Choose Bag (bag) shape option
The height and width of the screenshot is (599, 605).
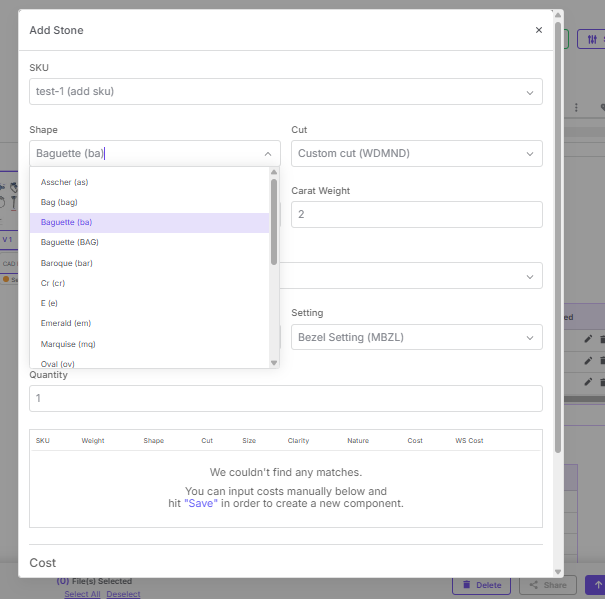[x=59, y=202]
